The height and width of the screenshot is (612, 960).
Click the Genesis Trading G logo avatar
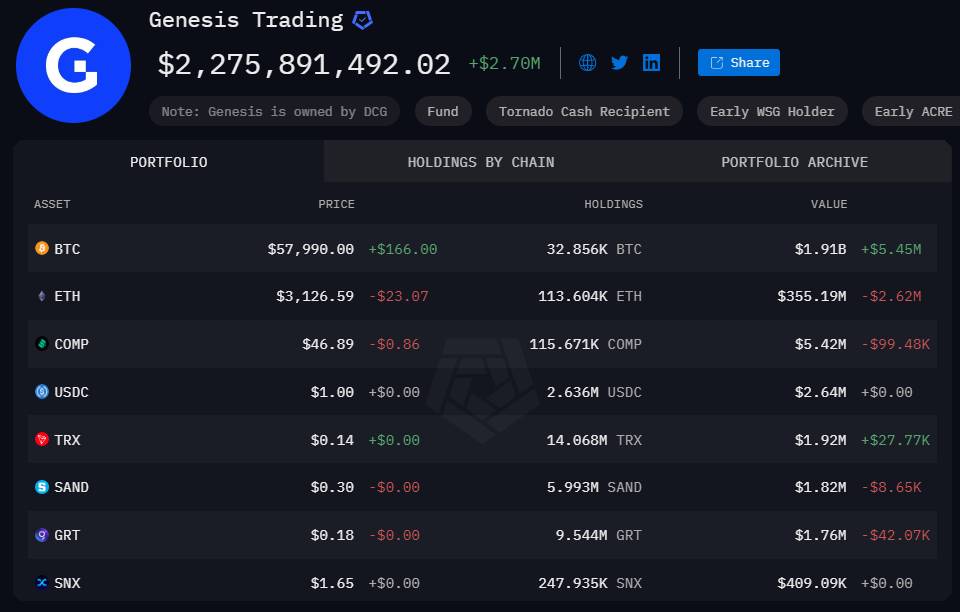(73, 65)
